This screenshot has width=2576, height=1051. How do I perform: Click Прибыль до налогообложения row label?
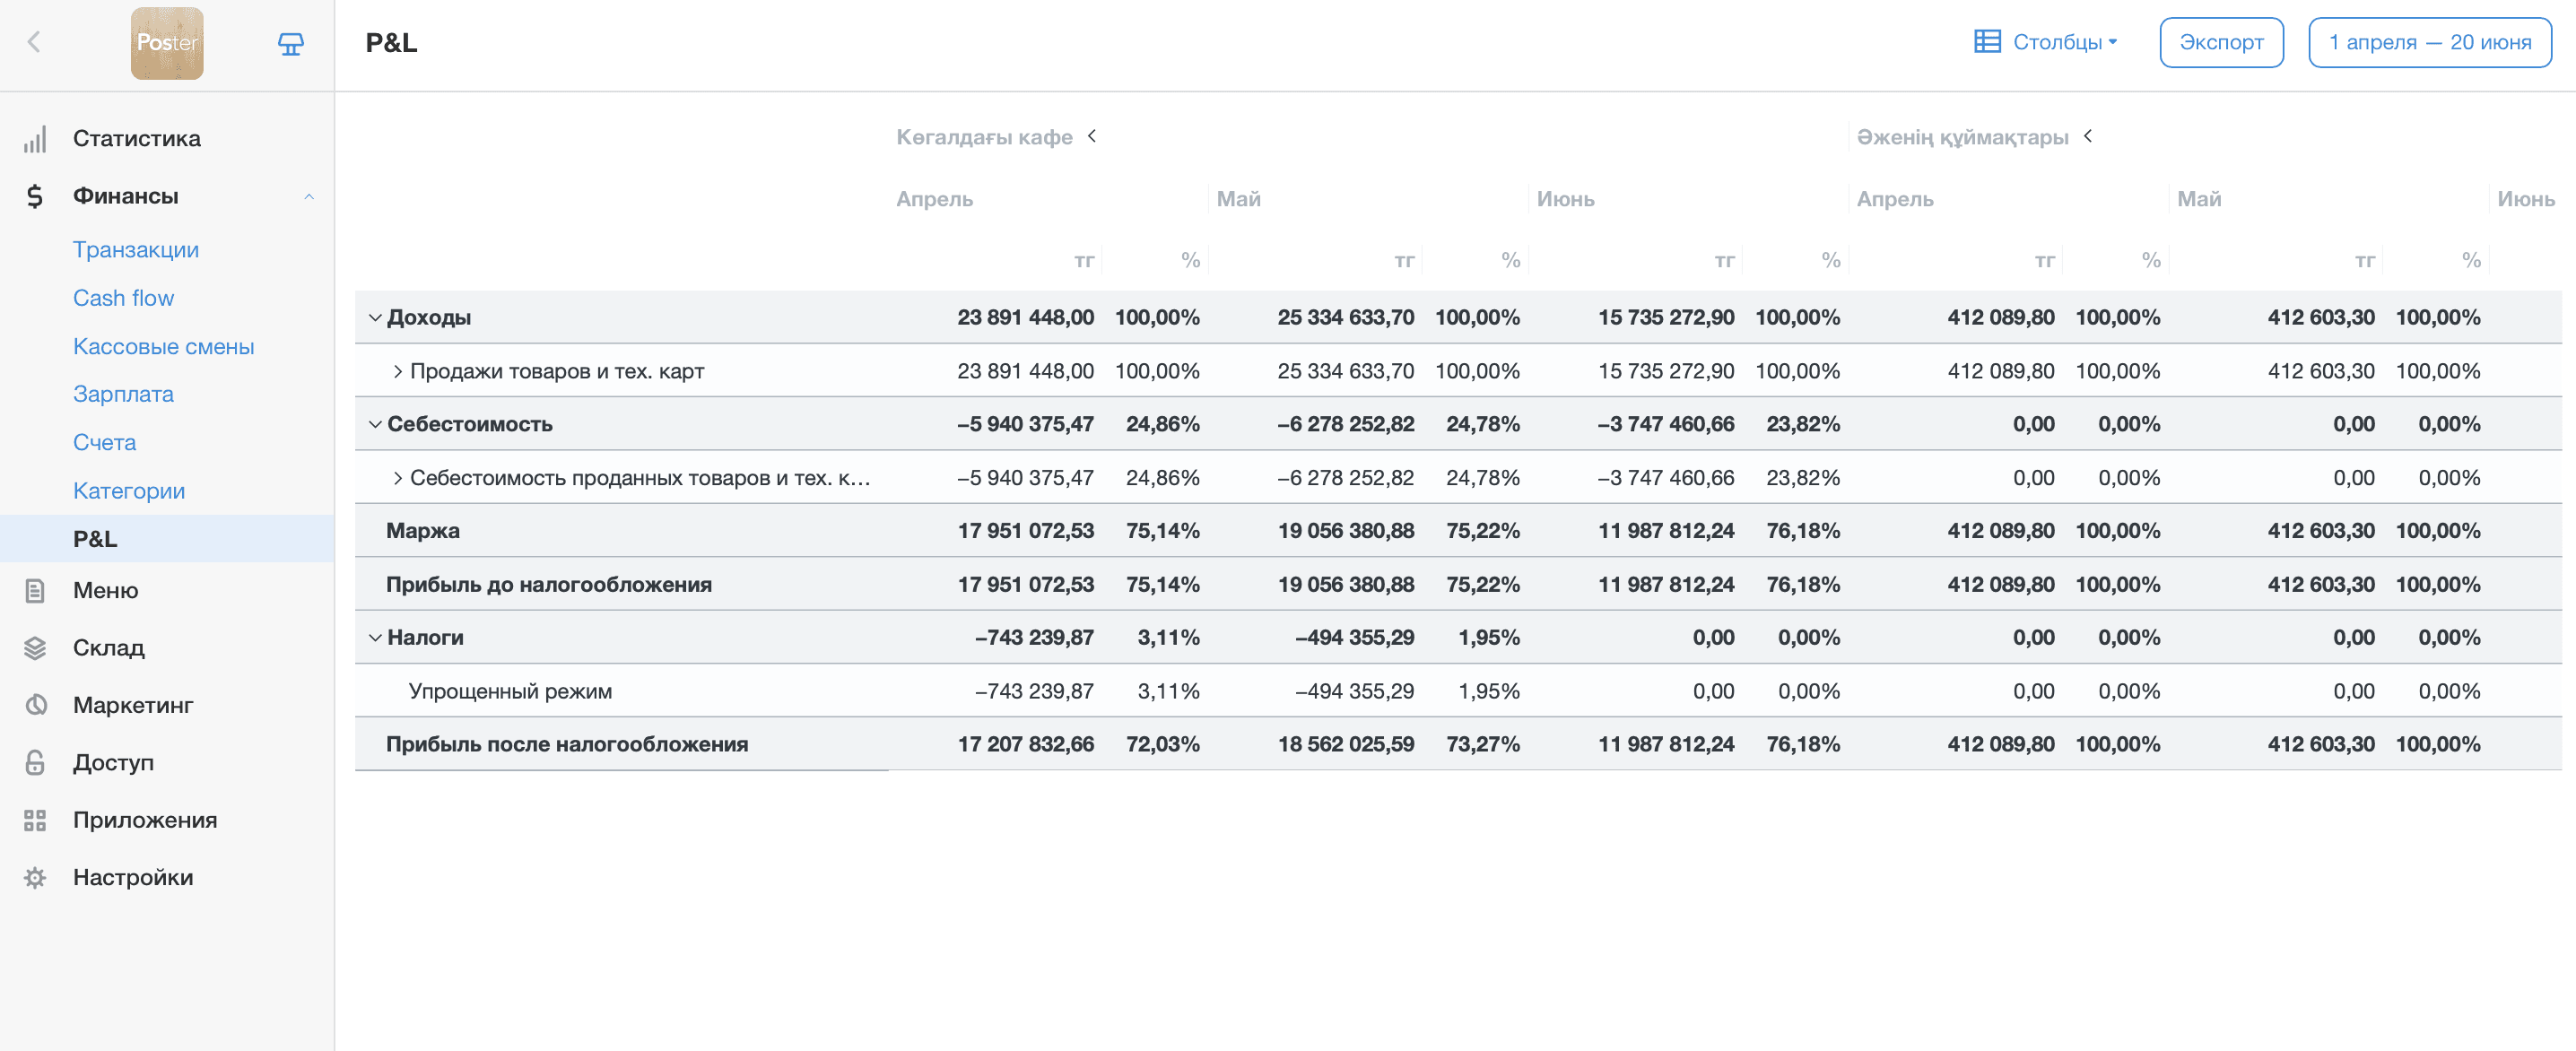pos(549,585)
